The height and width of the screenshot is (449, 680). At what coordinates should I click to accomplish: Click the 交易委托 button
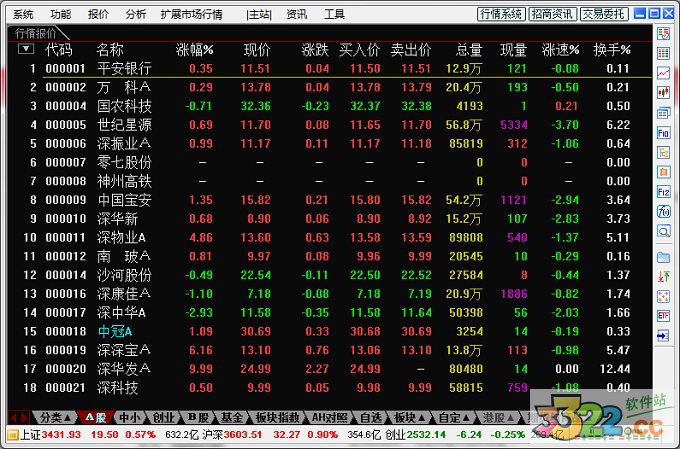point(604,14)
